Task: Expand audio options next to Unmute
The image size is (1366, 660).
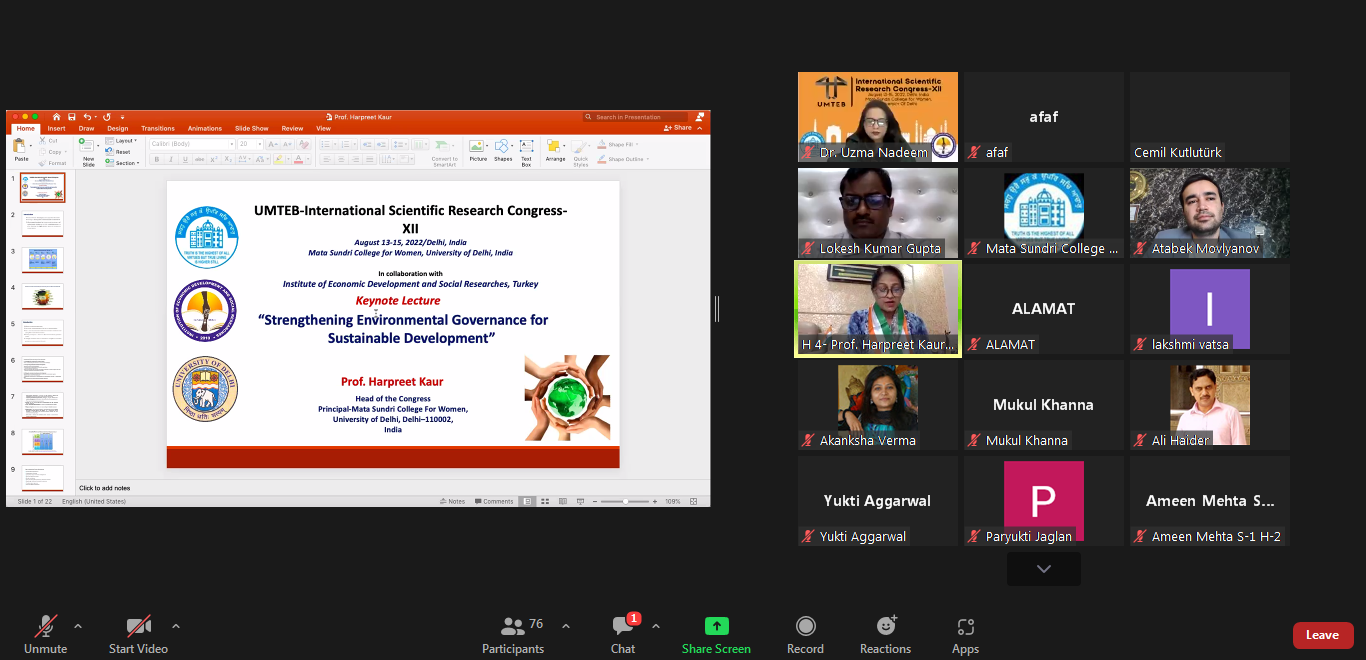Action: (x=78, y=626)
